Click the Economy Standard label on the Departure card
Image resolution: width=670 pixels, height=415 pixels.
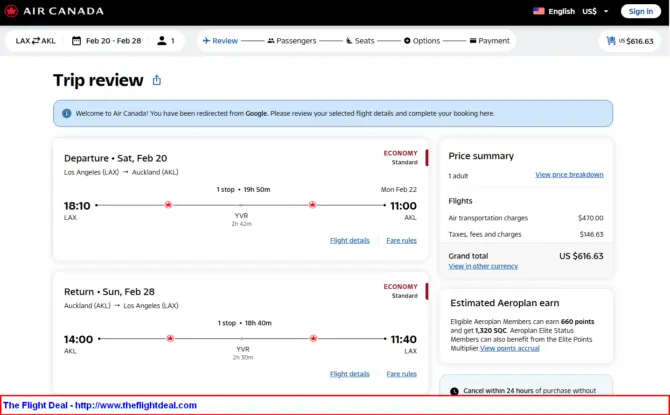pyautogui.click(x=401, y=157)
